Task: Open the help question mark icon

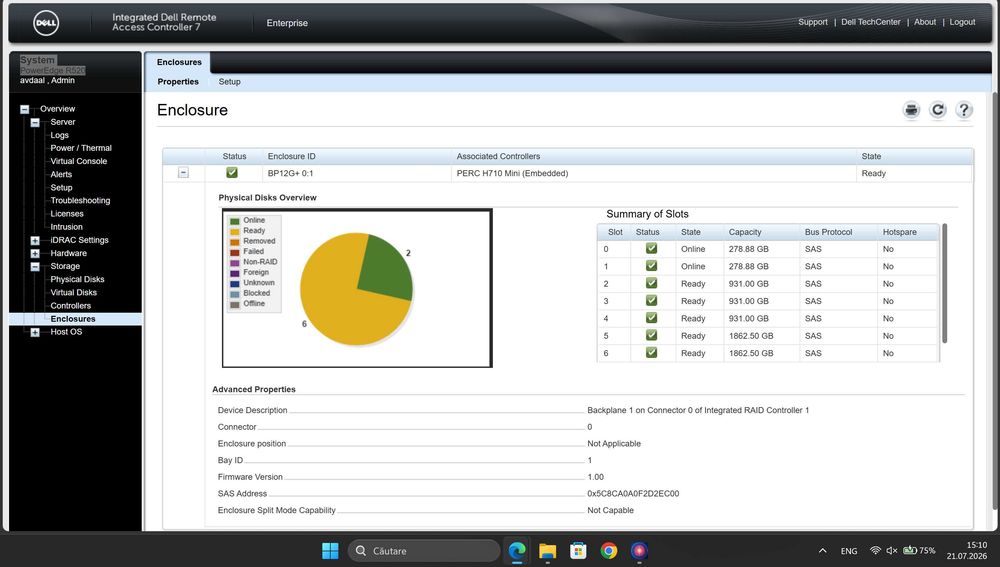Action: coord(964,110)
